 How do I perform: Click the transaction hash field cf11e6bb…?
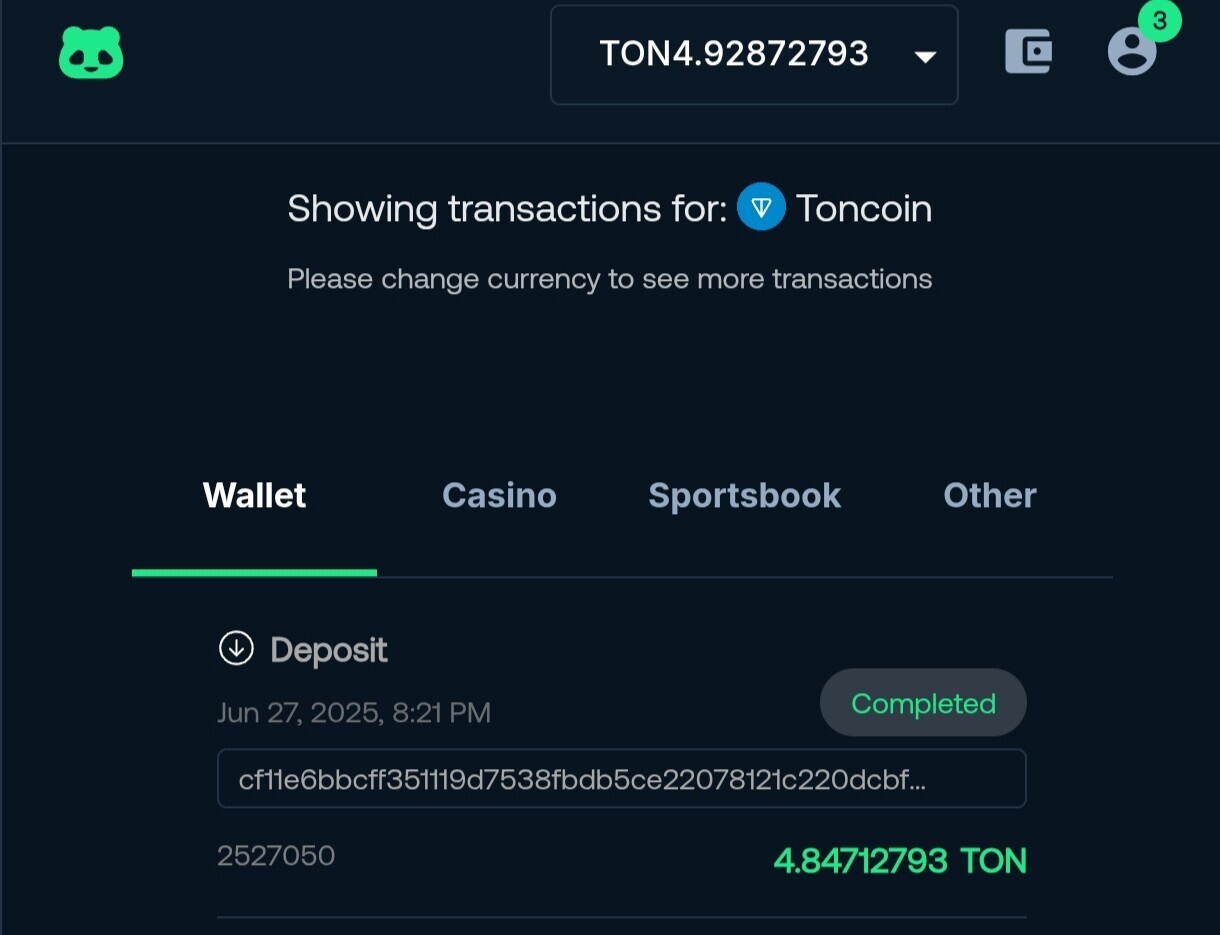622,778
